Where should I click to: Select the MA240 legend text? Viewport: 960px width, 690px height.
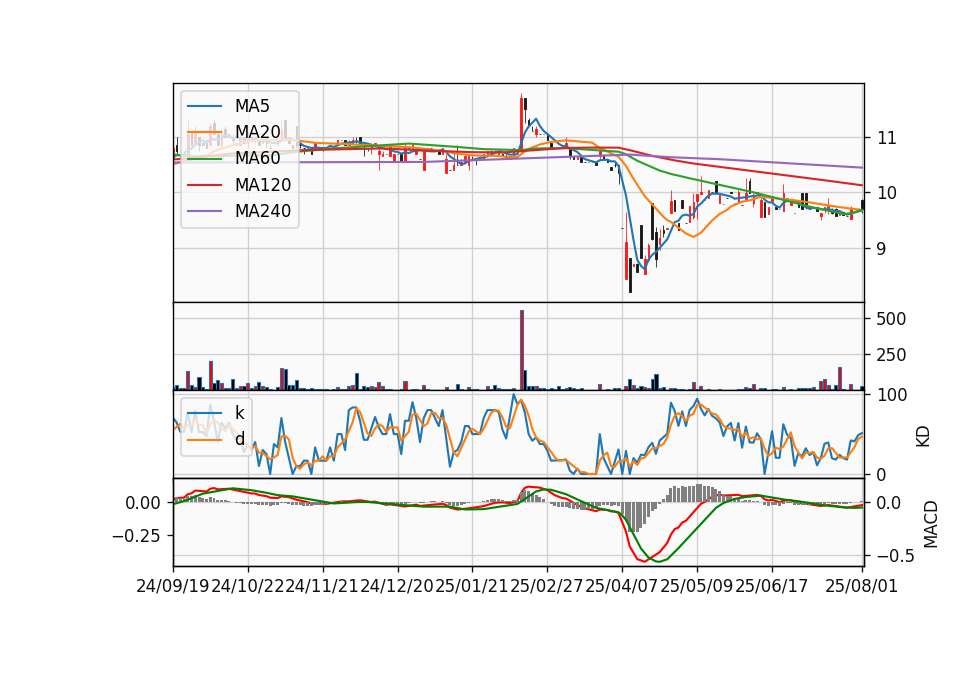click(x=263, y=211)
